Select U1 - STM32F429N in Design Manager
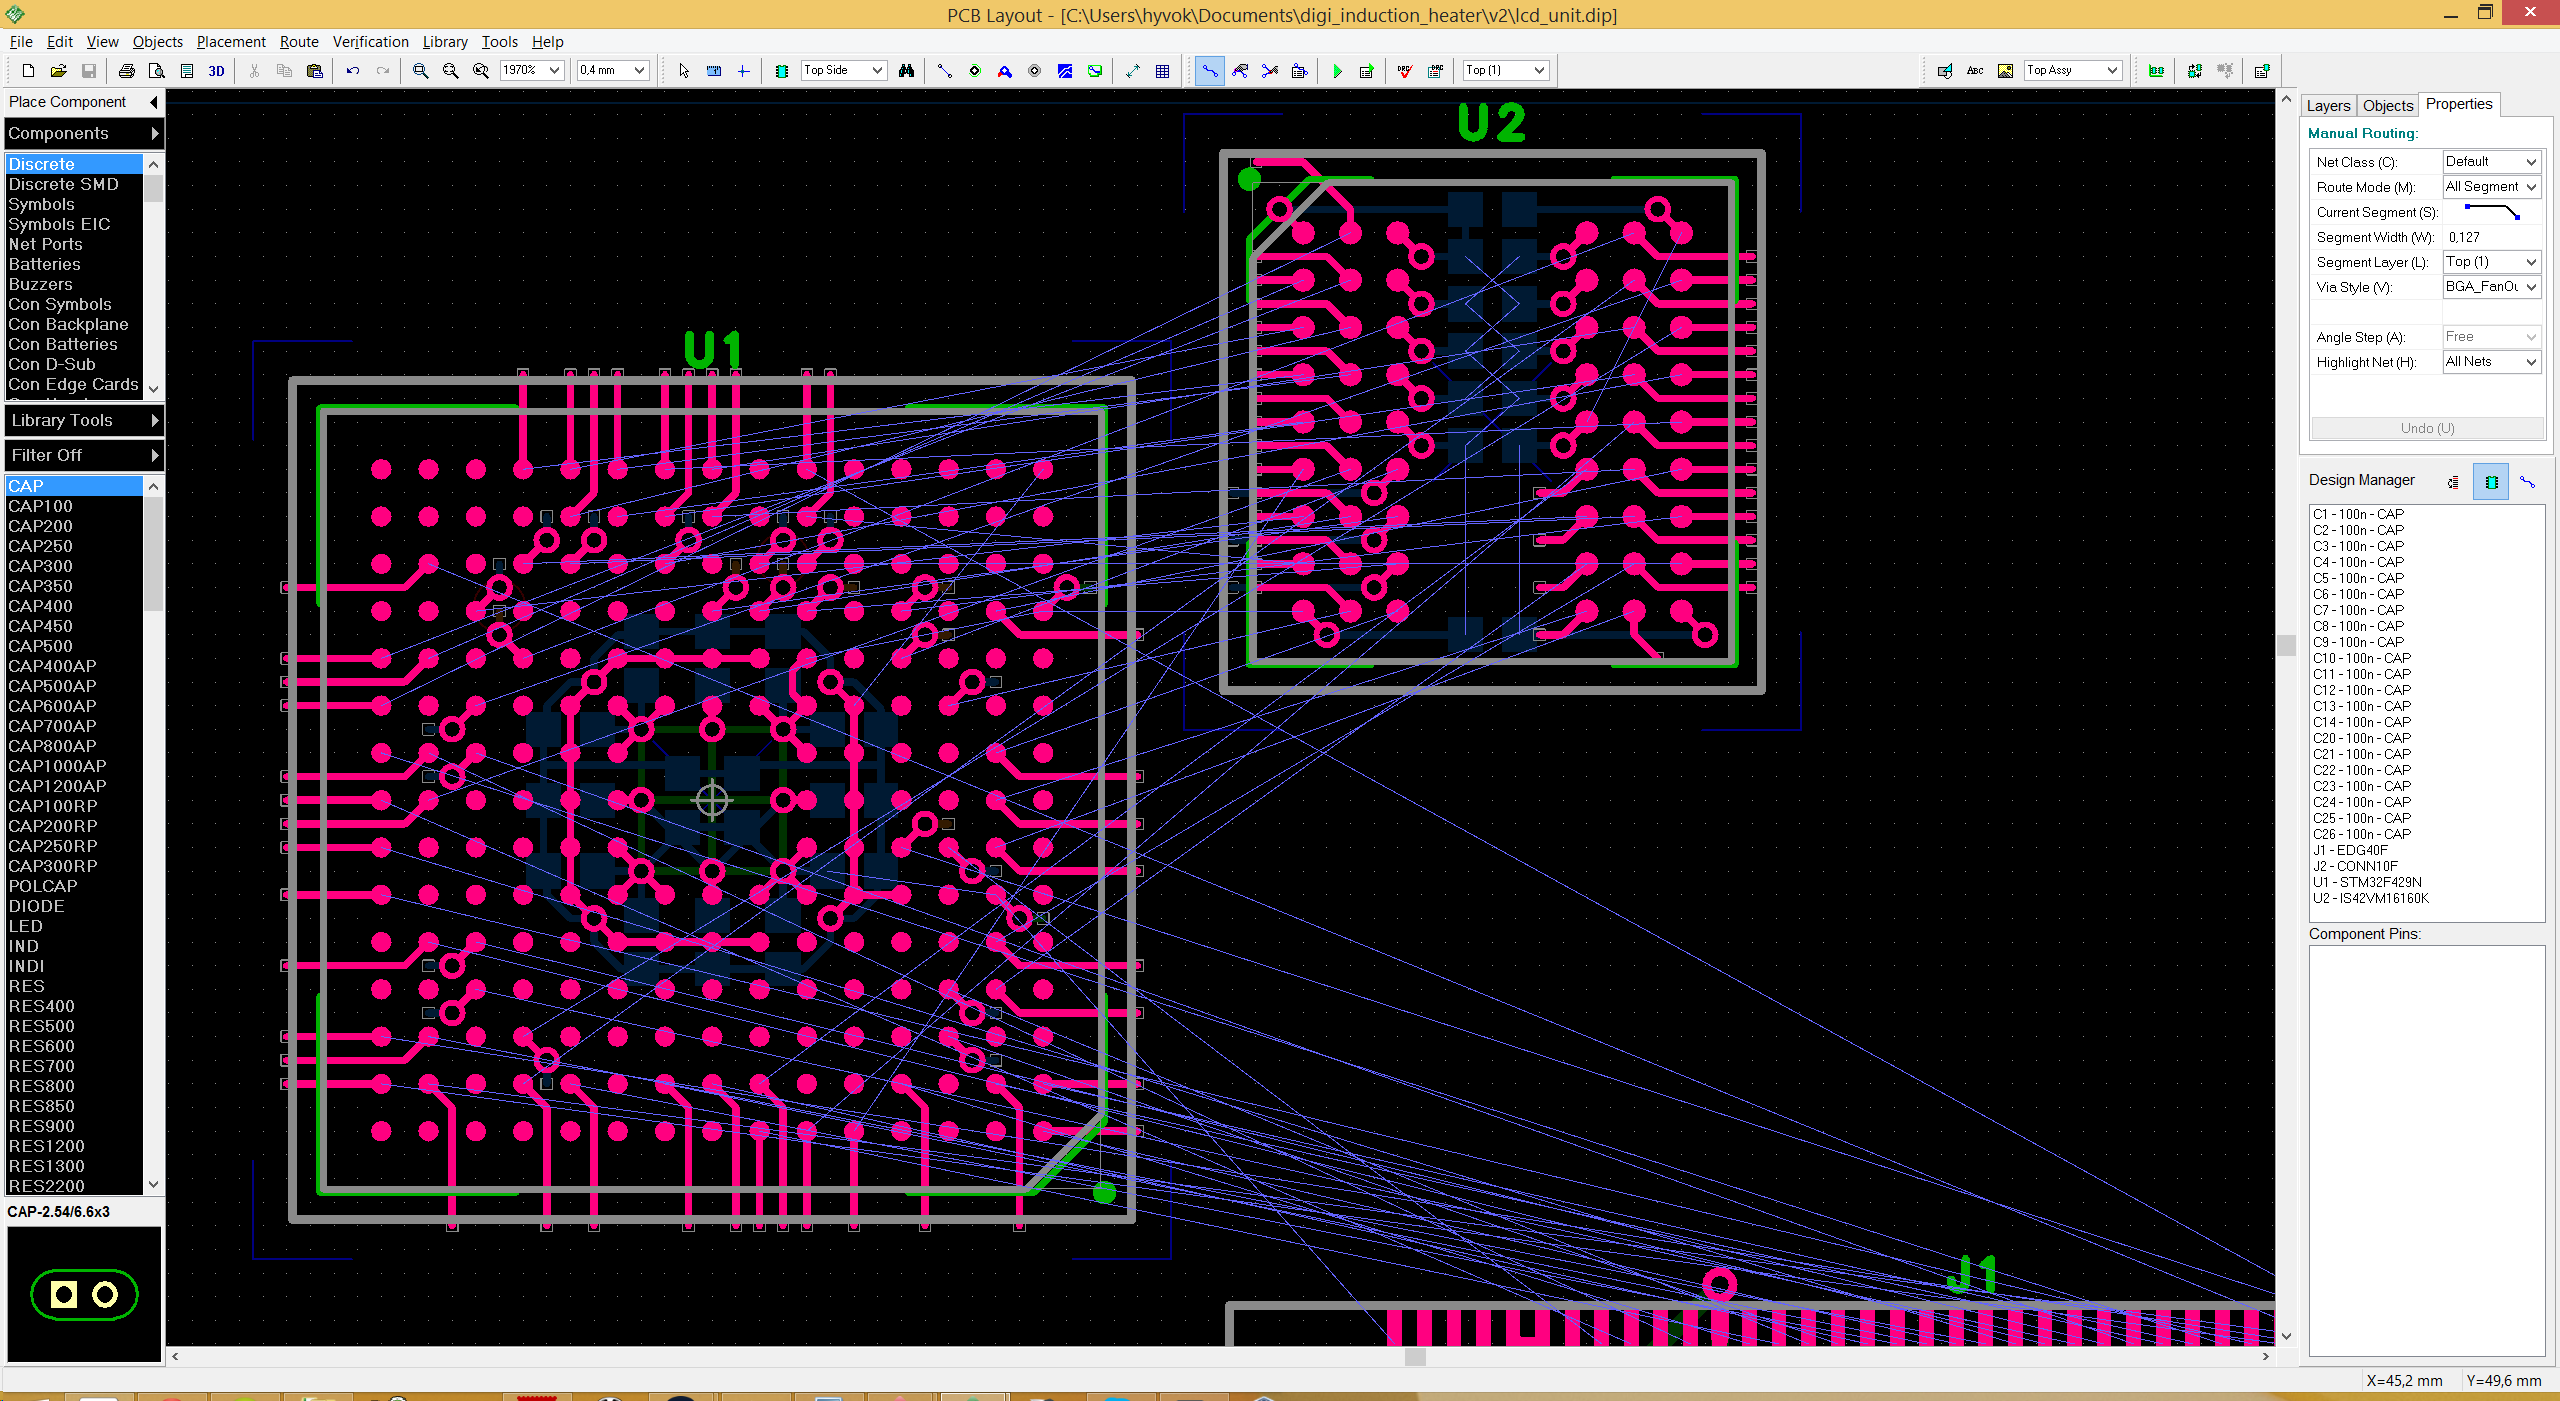Image resolution: width=2560 pixels, height=1401 pixels. coord(2367,882)
